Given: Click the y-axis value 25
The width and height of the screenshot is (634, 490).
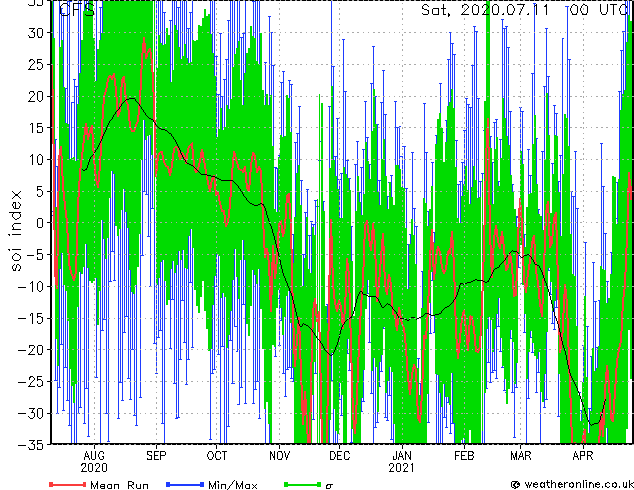Looking at the screenshot, I should tap(35, 65).
